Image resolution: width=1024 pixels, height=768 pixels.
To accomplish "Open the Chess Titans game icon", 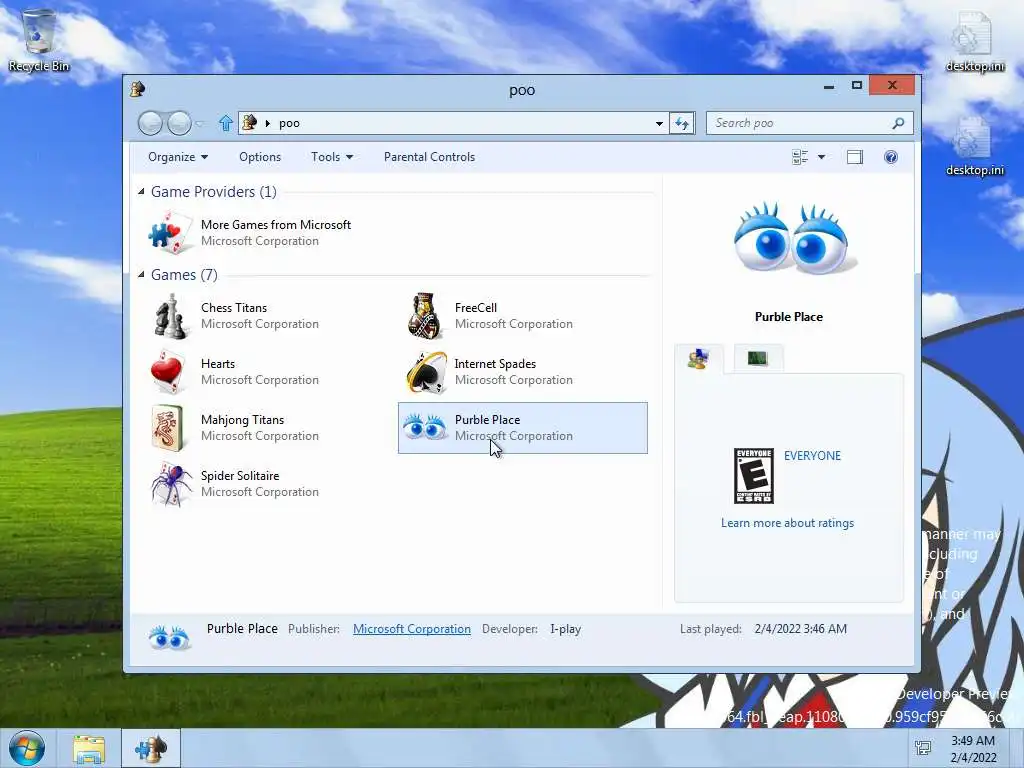I will [x=170, y=316].
